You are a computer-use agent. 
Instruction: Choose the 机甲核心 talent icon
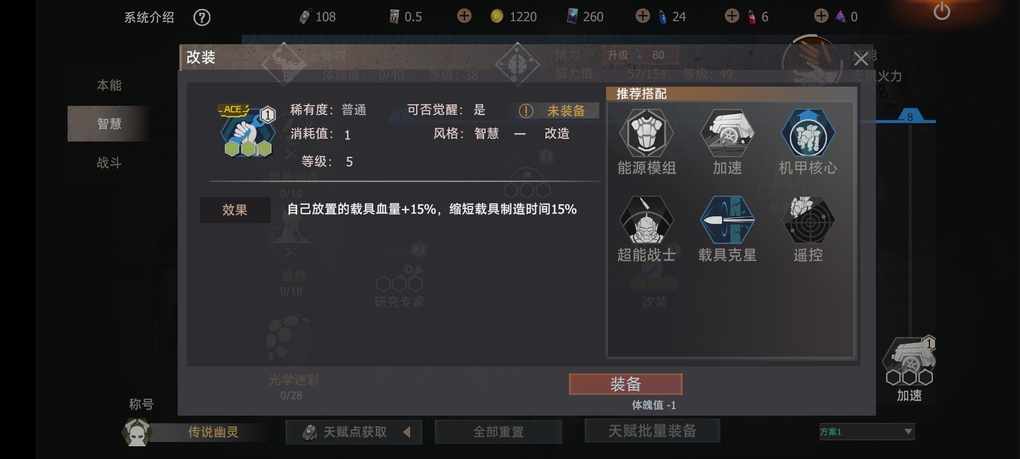point(807,133)
